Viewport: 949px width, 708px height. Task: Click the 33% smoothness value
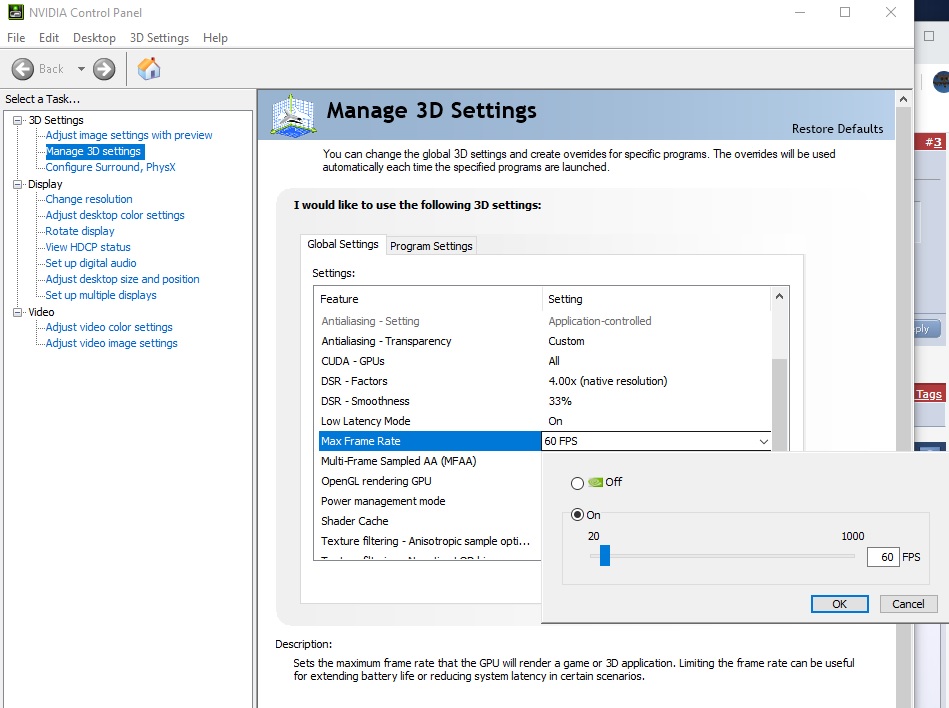tap(560, 401)
